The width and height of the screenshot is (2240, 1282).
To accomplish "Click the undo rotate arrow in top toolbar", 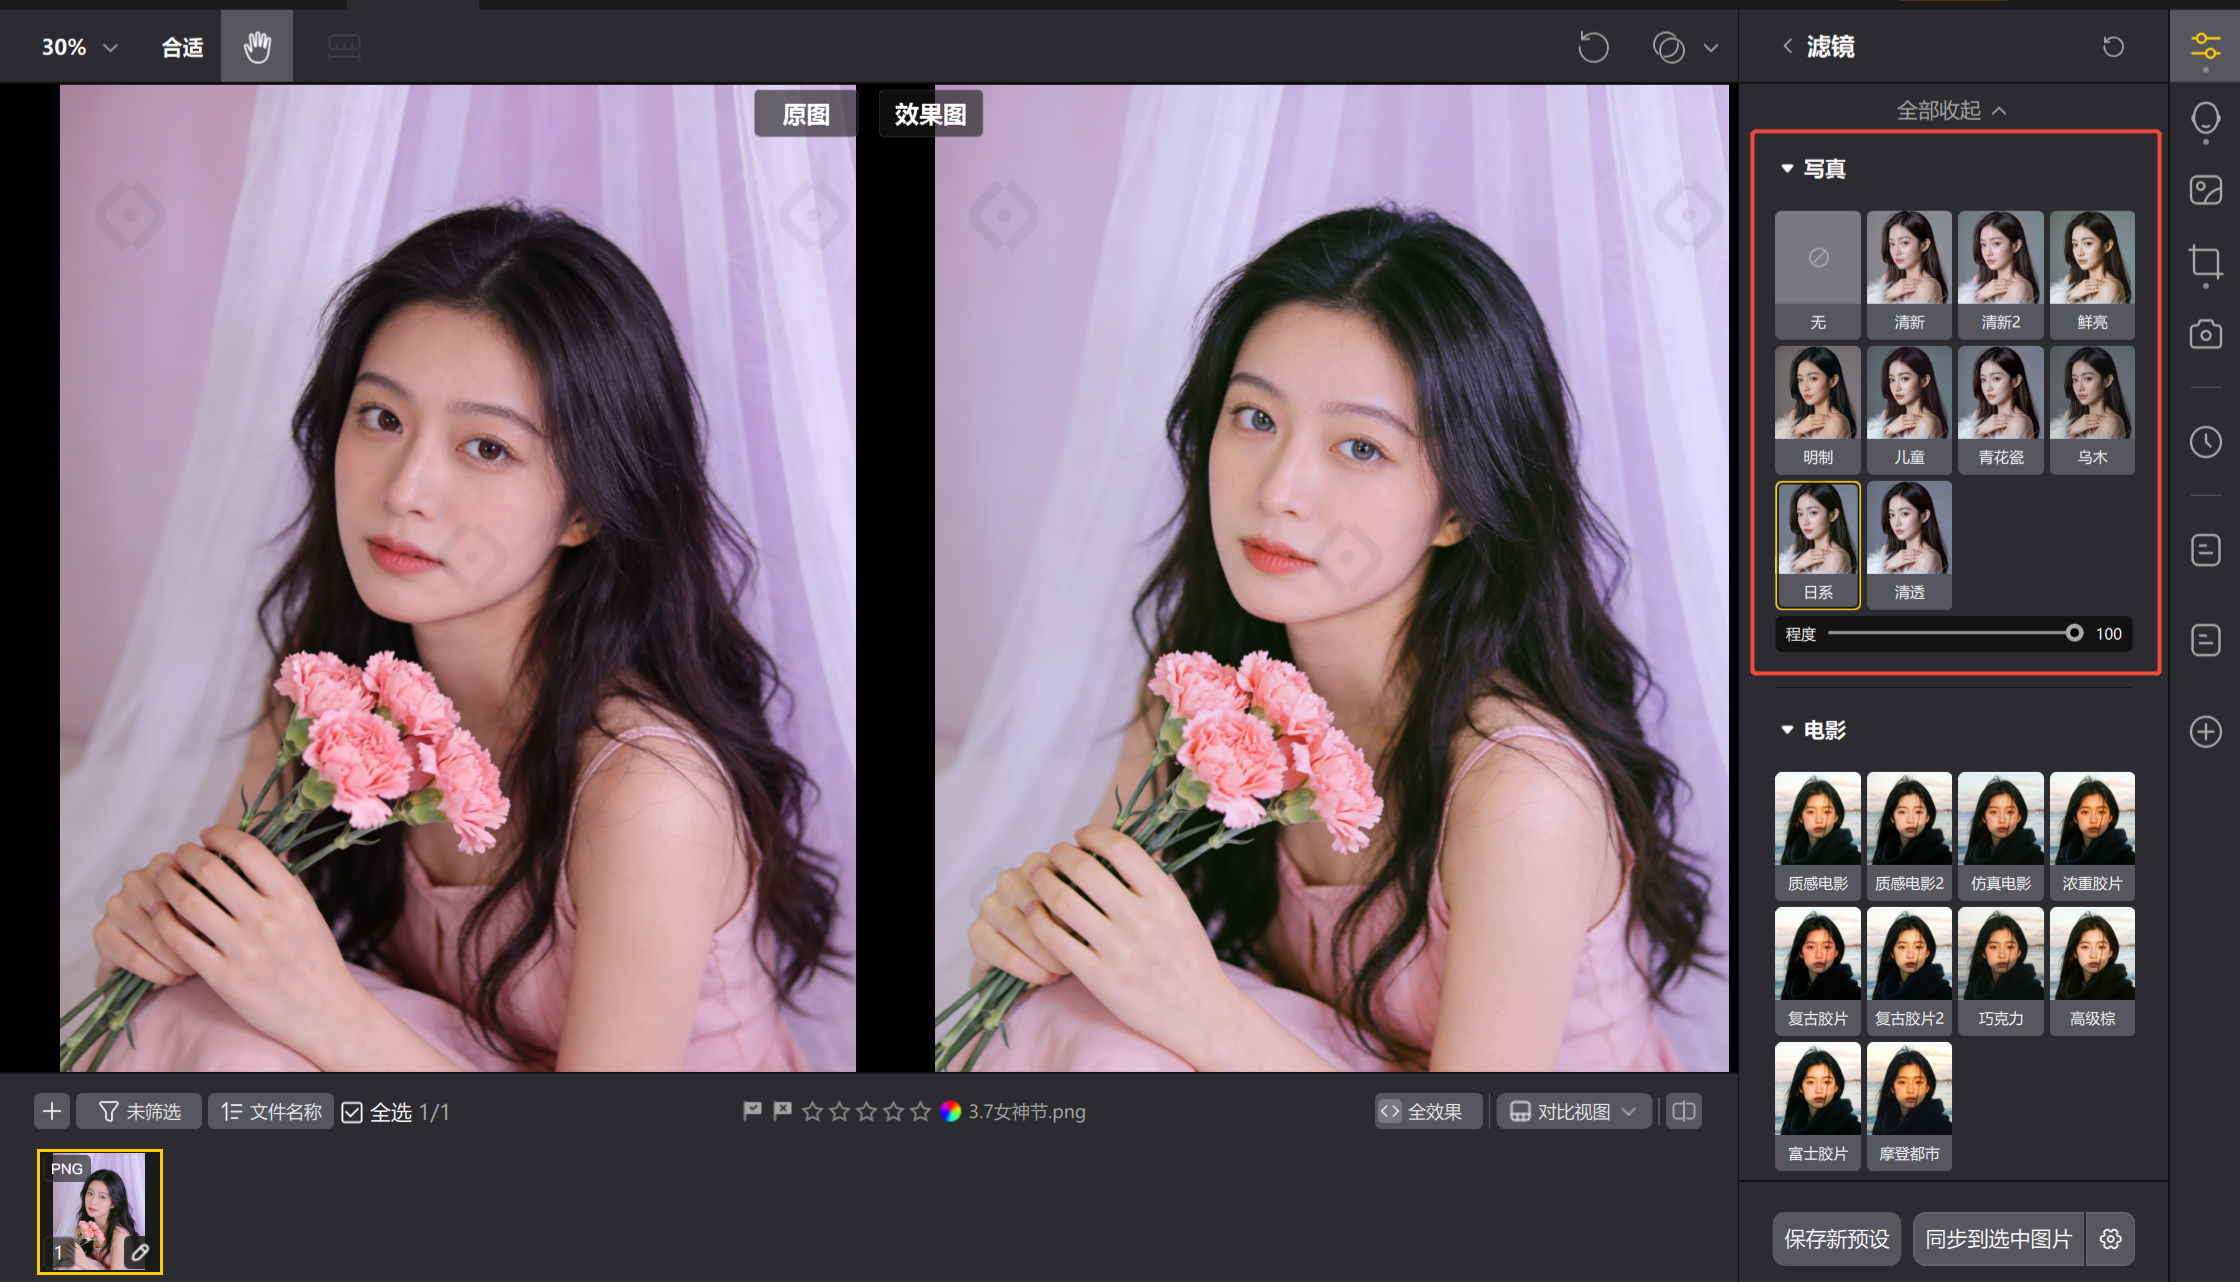I will point(1593,46).
